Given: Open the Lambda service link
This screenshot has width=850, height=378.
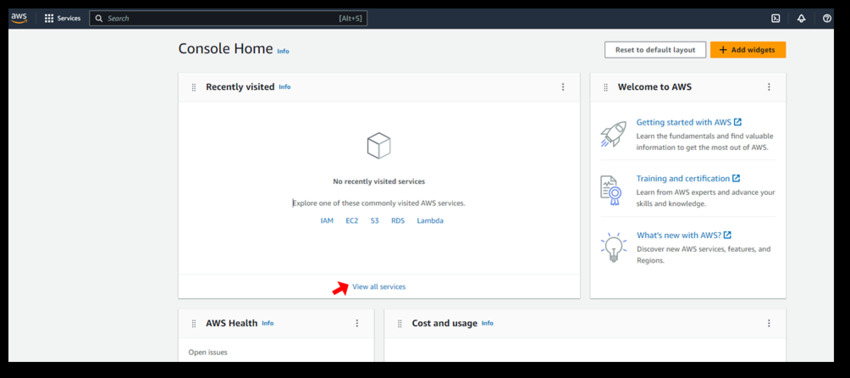Looking at the screenshot, I should (x=430, y=221).
